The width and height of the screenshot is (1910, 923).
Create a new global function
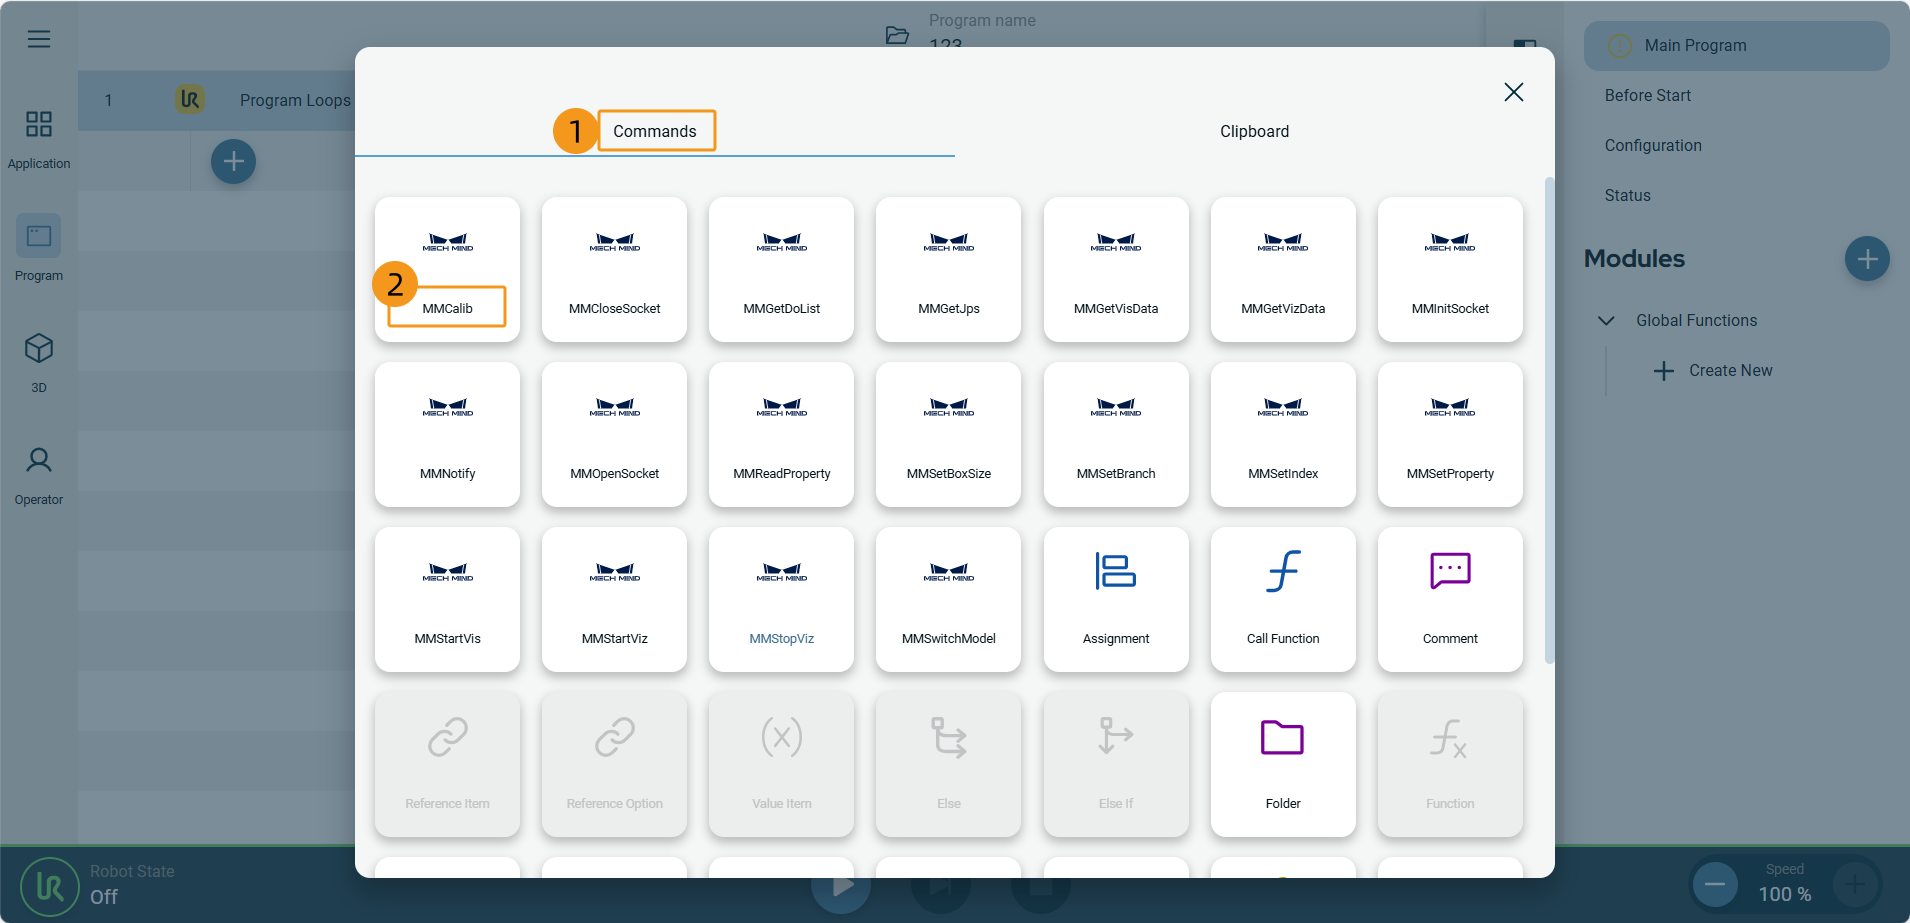[1713, 371]
